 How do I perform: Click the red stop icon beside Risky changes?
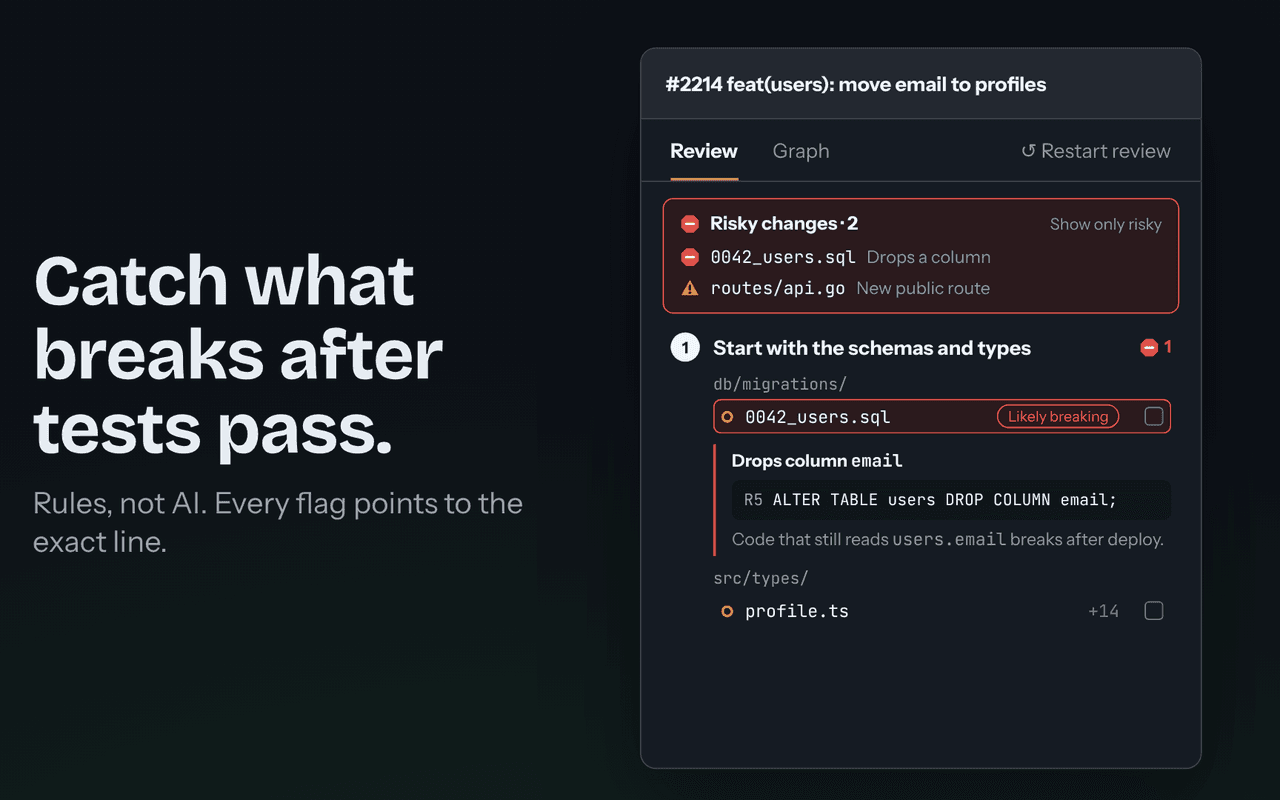click(690, 224)
